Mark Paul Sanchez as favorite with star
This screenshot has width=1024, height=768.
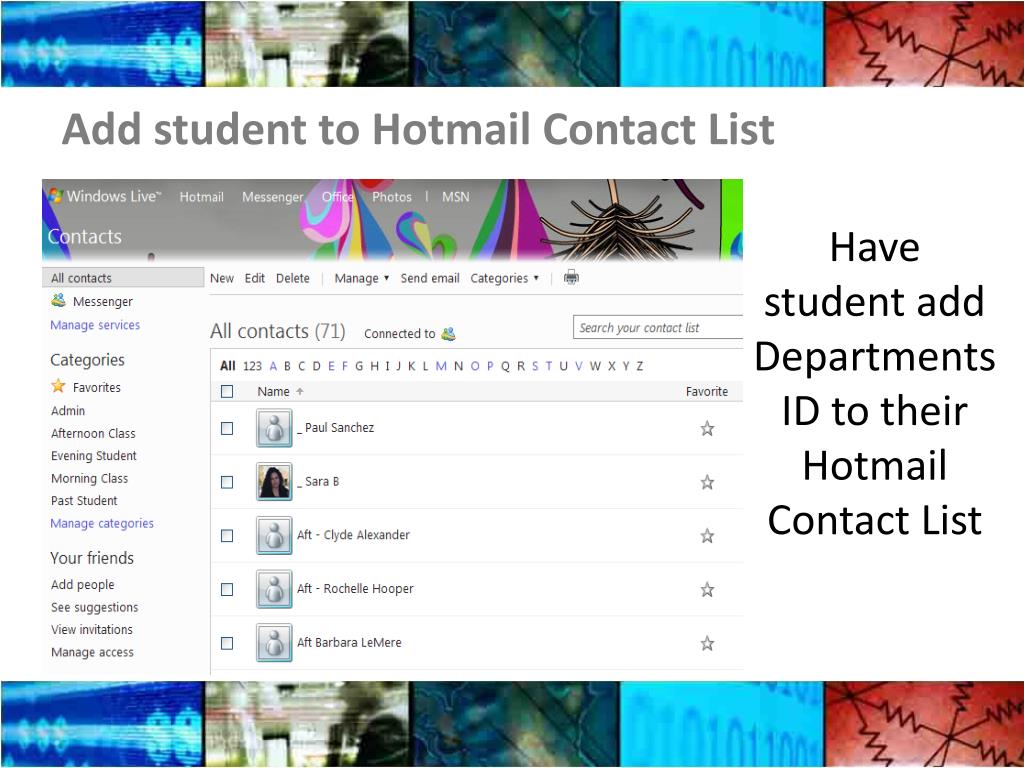[x=707, y=428]
